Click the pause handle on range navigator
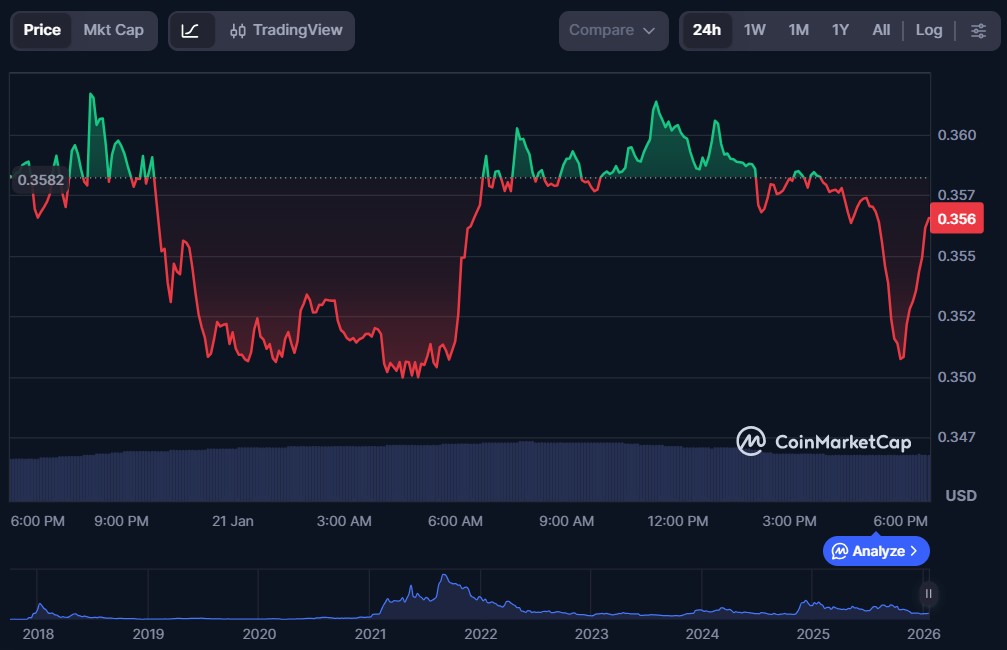The height and width of the screenshot is (650, 1007). click(929, 594)
